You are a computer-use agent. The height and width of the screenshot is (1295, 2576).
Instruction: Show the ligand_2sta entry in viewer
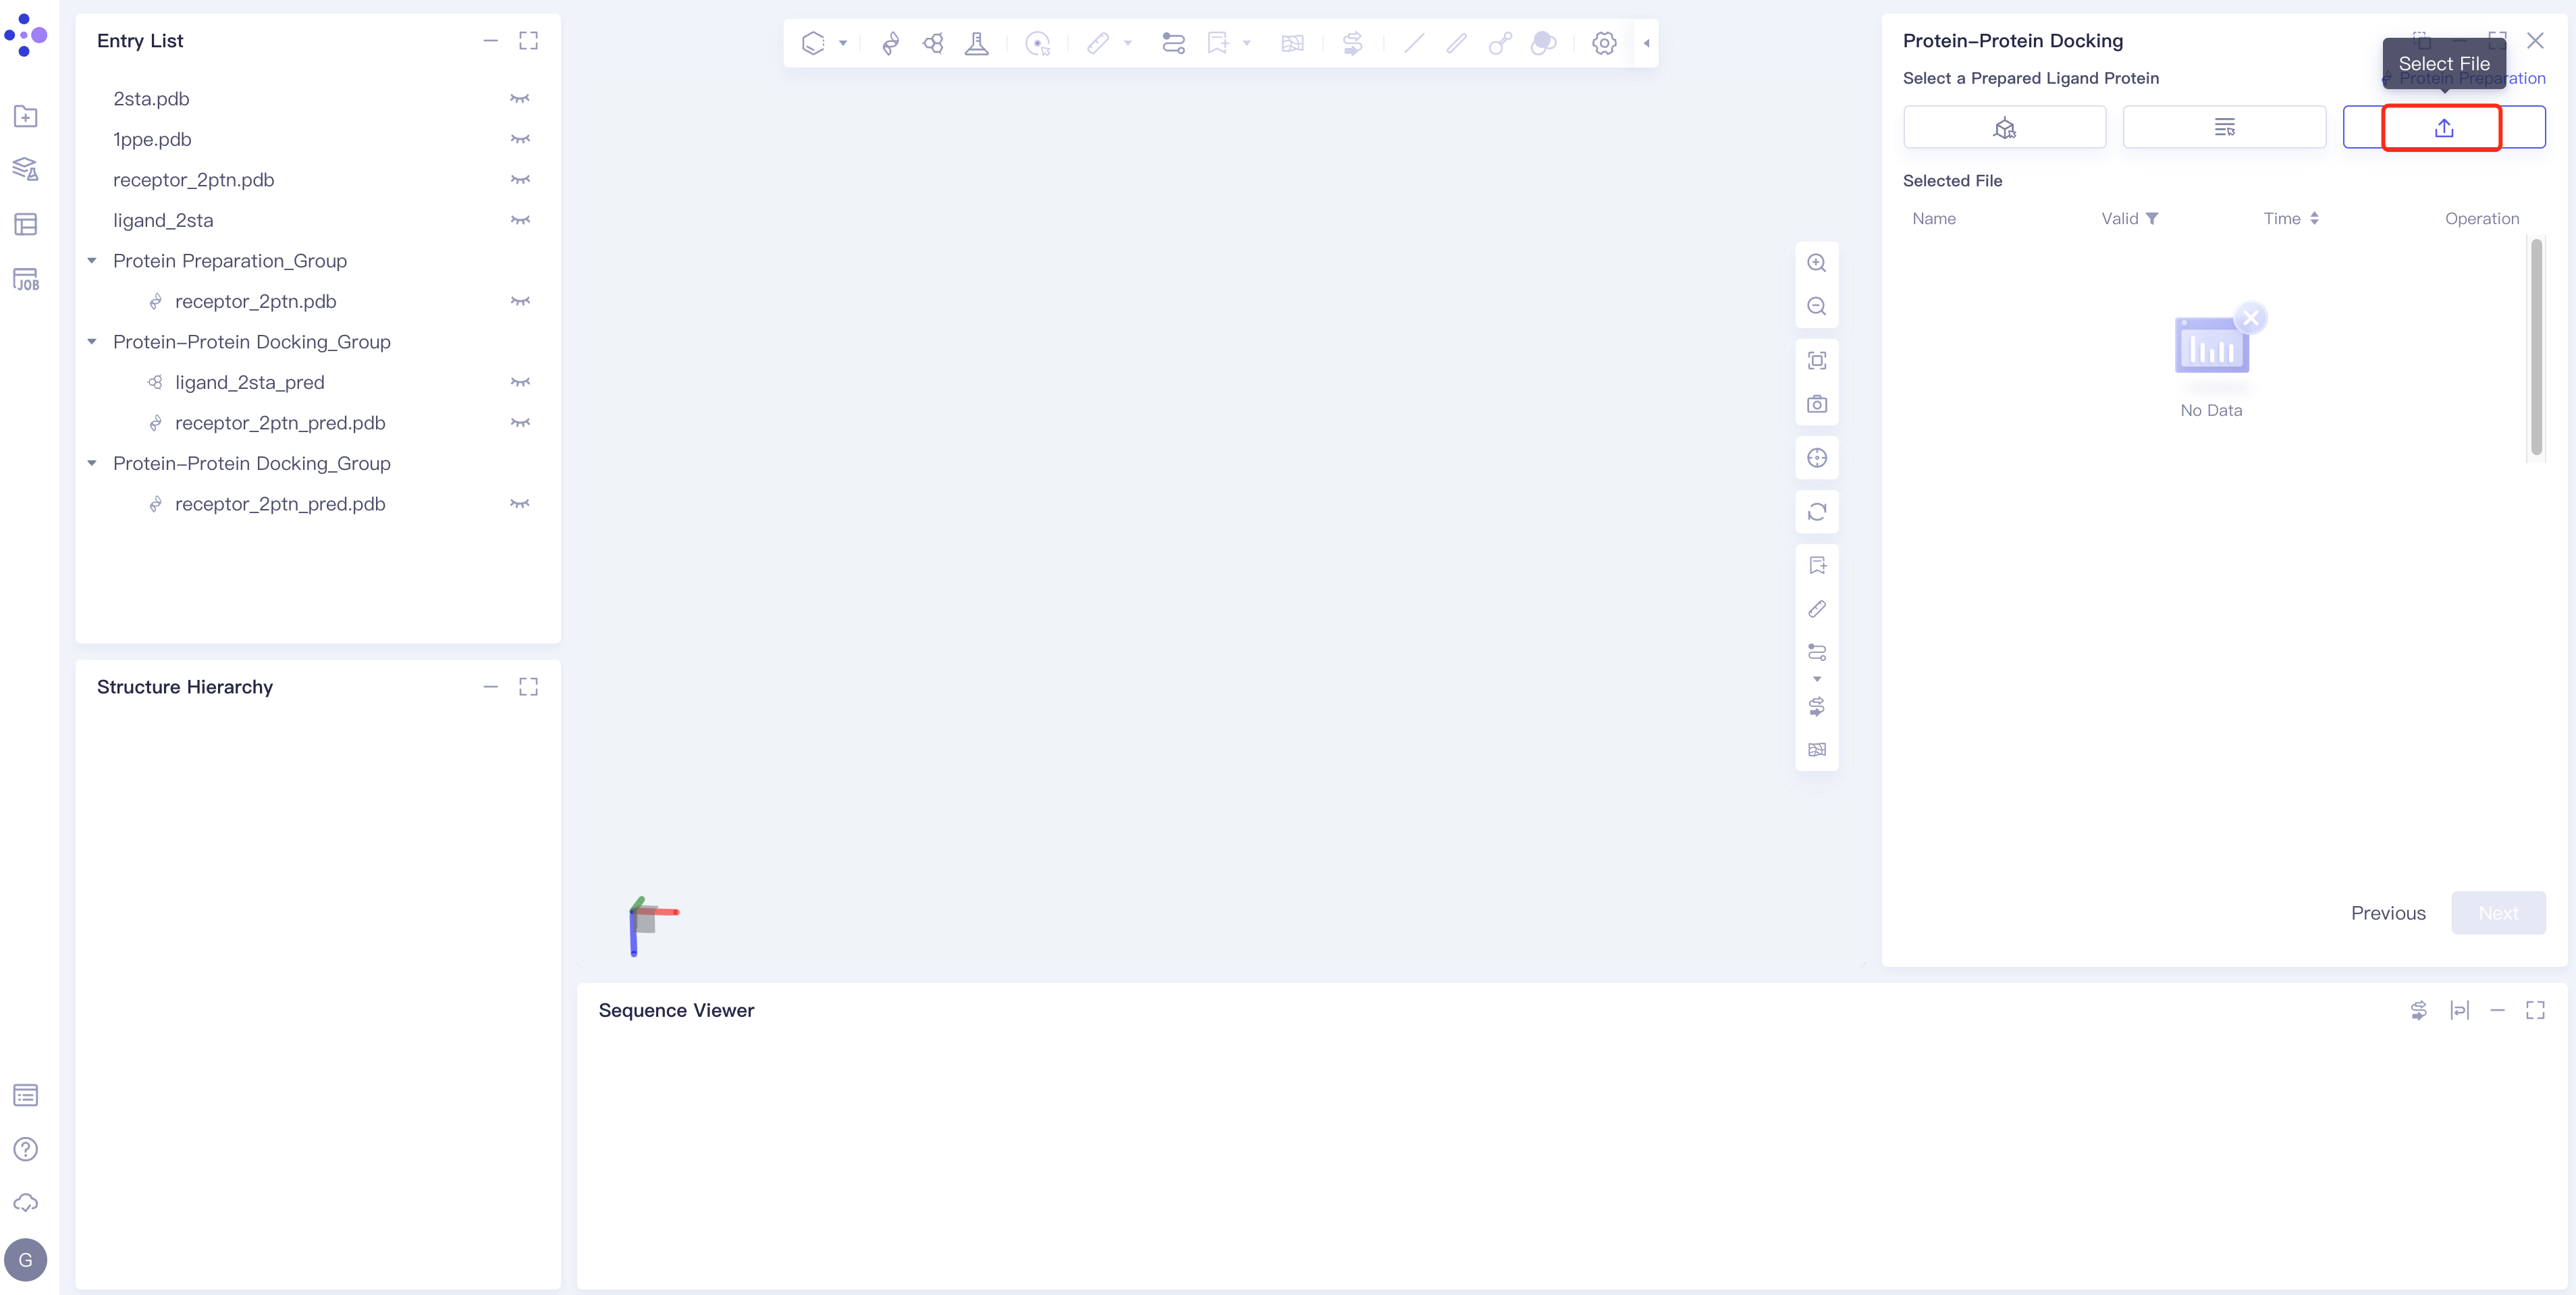(x=520, y=220)
